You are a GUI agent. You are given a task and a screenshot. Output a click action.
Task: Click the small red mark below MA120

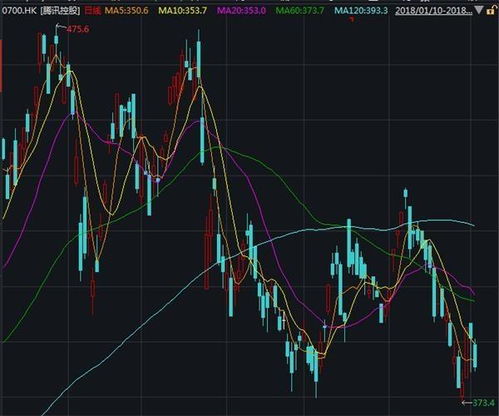coord(351,19)
